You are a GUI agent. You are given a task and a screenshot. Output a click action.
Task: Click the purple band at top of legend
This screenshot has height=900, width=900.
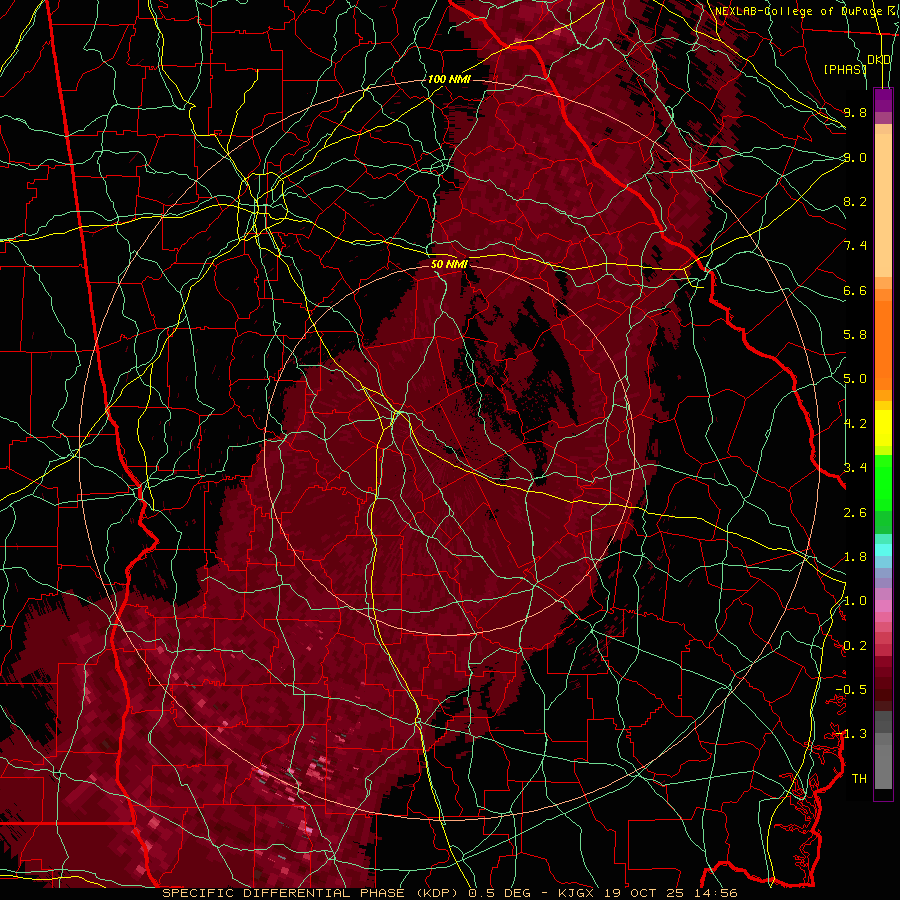tap(883, 100)
